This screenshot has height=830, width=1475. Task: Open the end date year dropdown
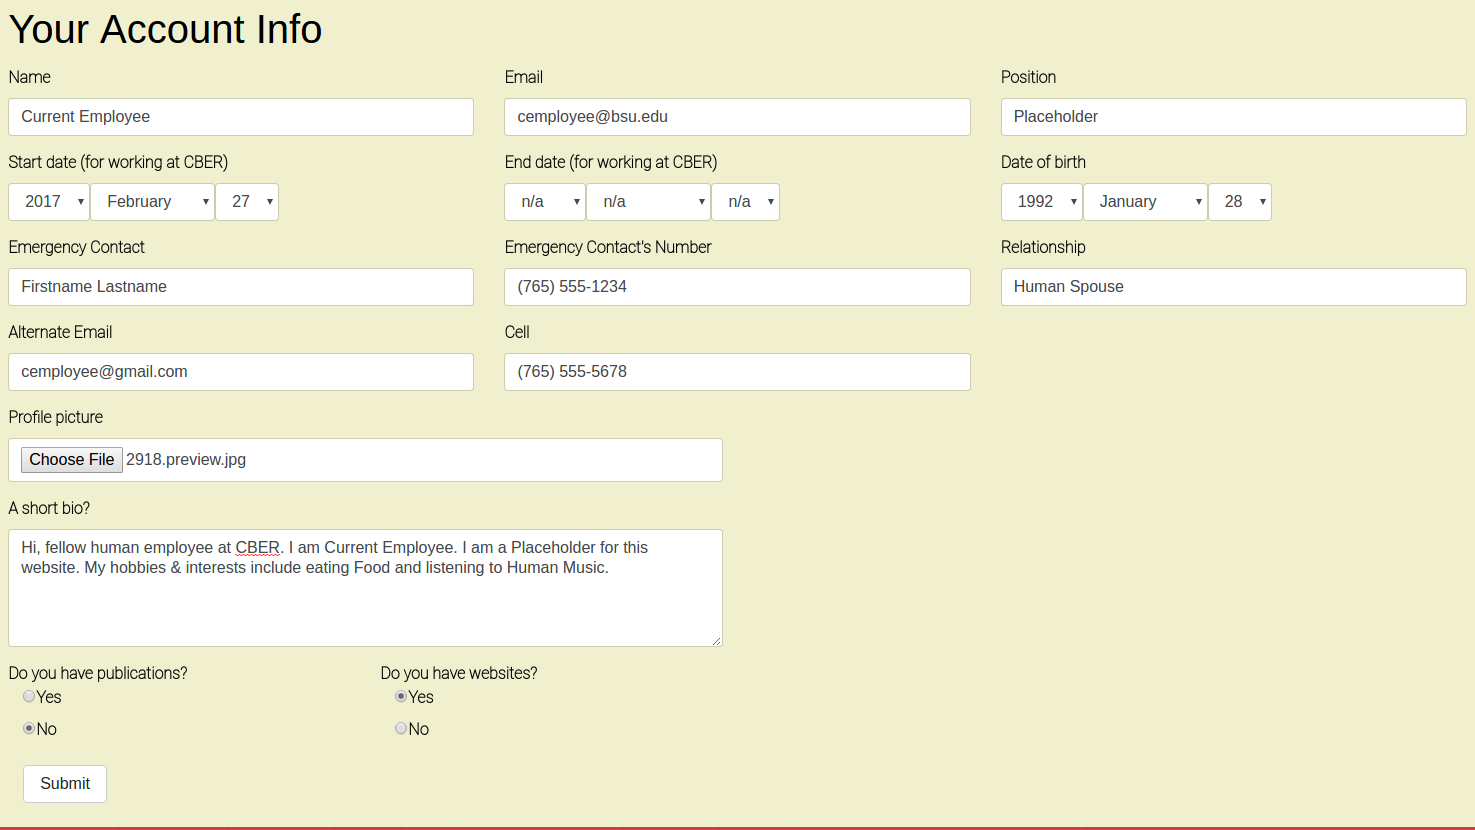[x=545, y=202]
